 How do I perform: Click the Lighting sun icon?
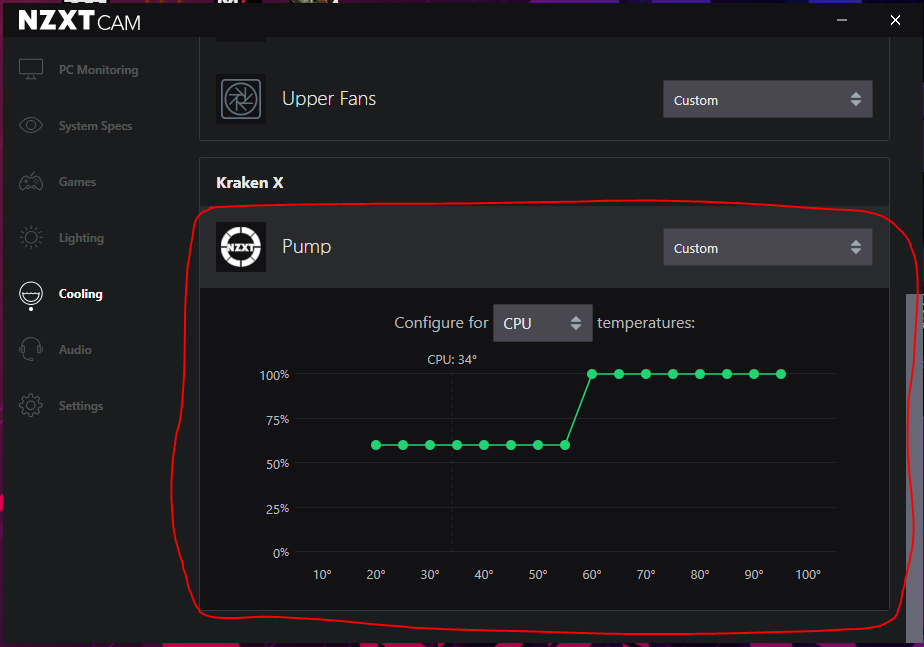[x=31, y=237]
